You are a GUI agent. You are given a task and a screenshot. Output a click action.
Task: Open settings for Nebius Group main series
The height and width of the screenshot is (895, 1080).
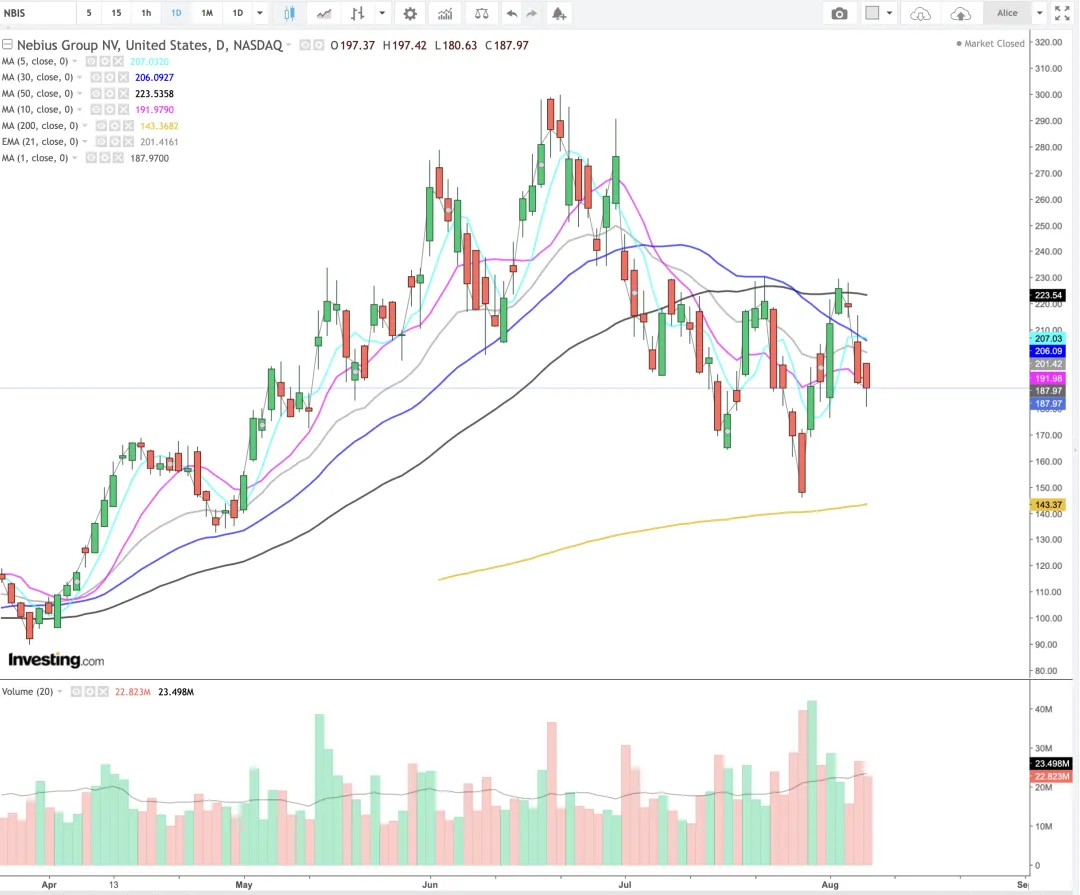[x=318, y=45]
